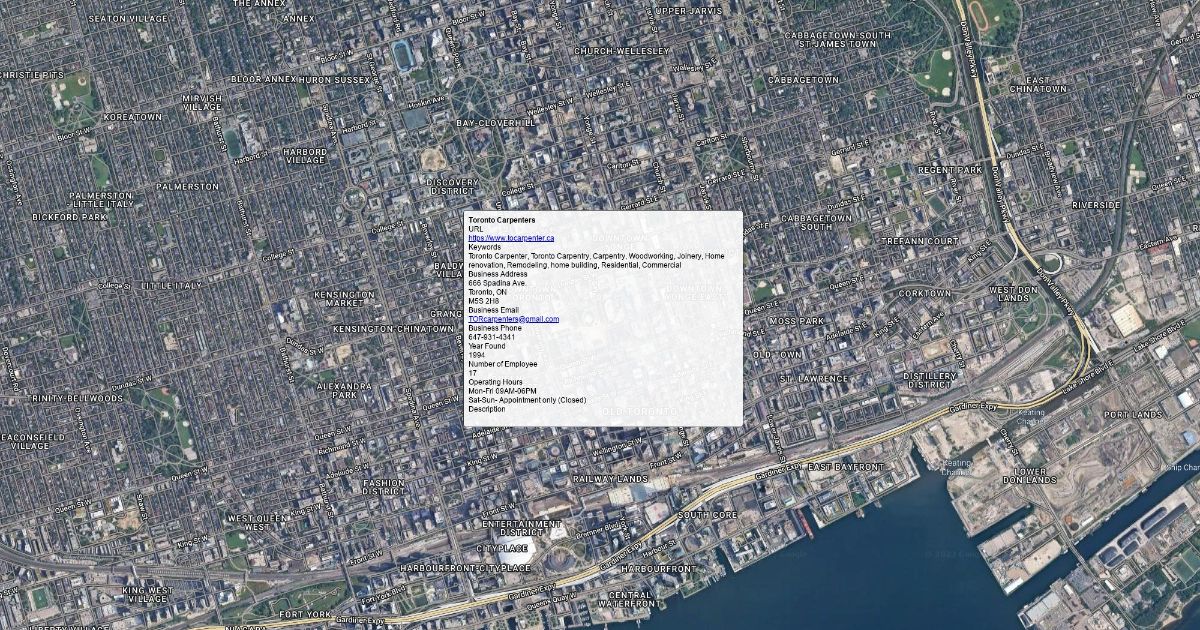This screenshot has height=630, width=1200.
Task: Click the 'FASHION DISTRICT' map label
Action: pos(384,487)
